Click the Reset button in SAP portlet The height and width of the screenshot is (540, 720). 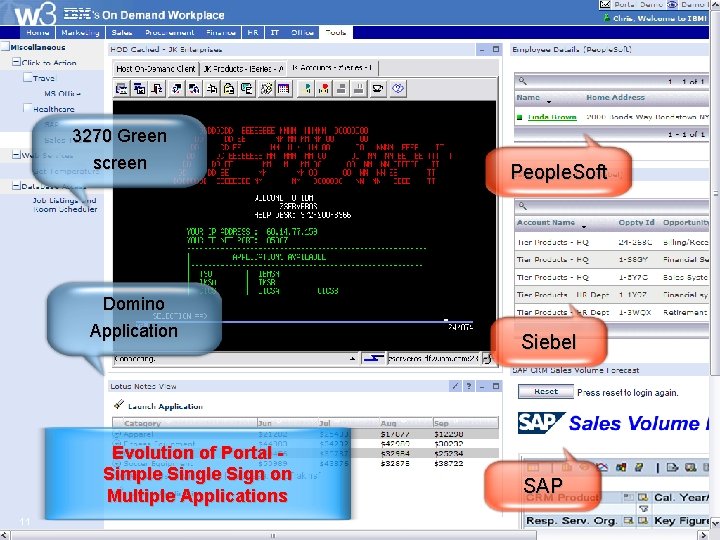pyautogui.click(x=546, y=392)
